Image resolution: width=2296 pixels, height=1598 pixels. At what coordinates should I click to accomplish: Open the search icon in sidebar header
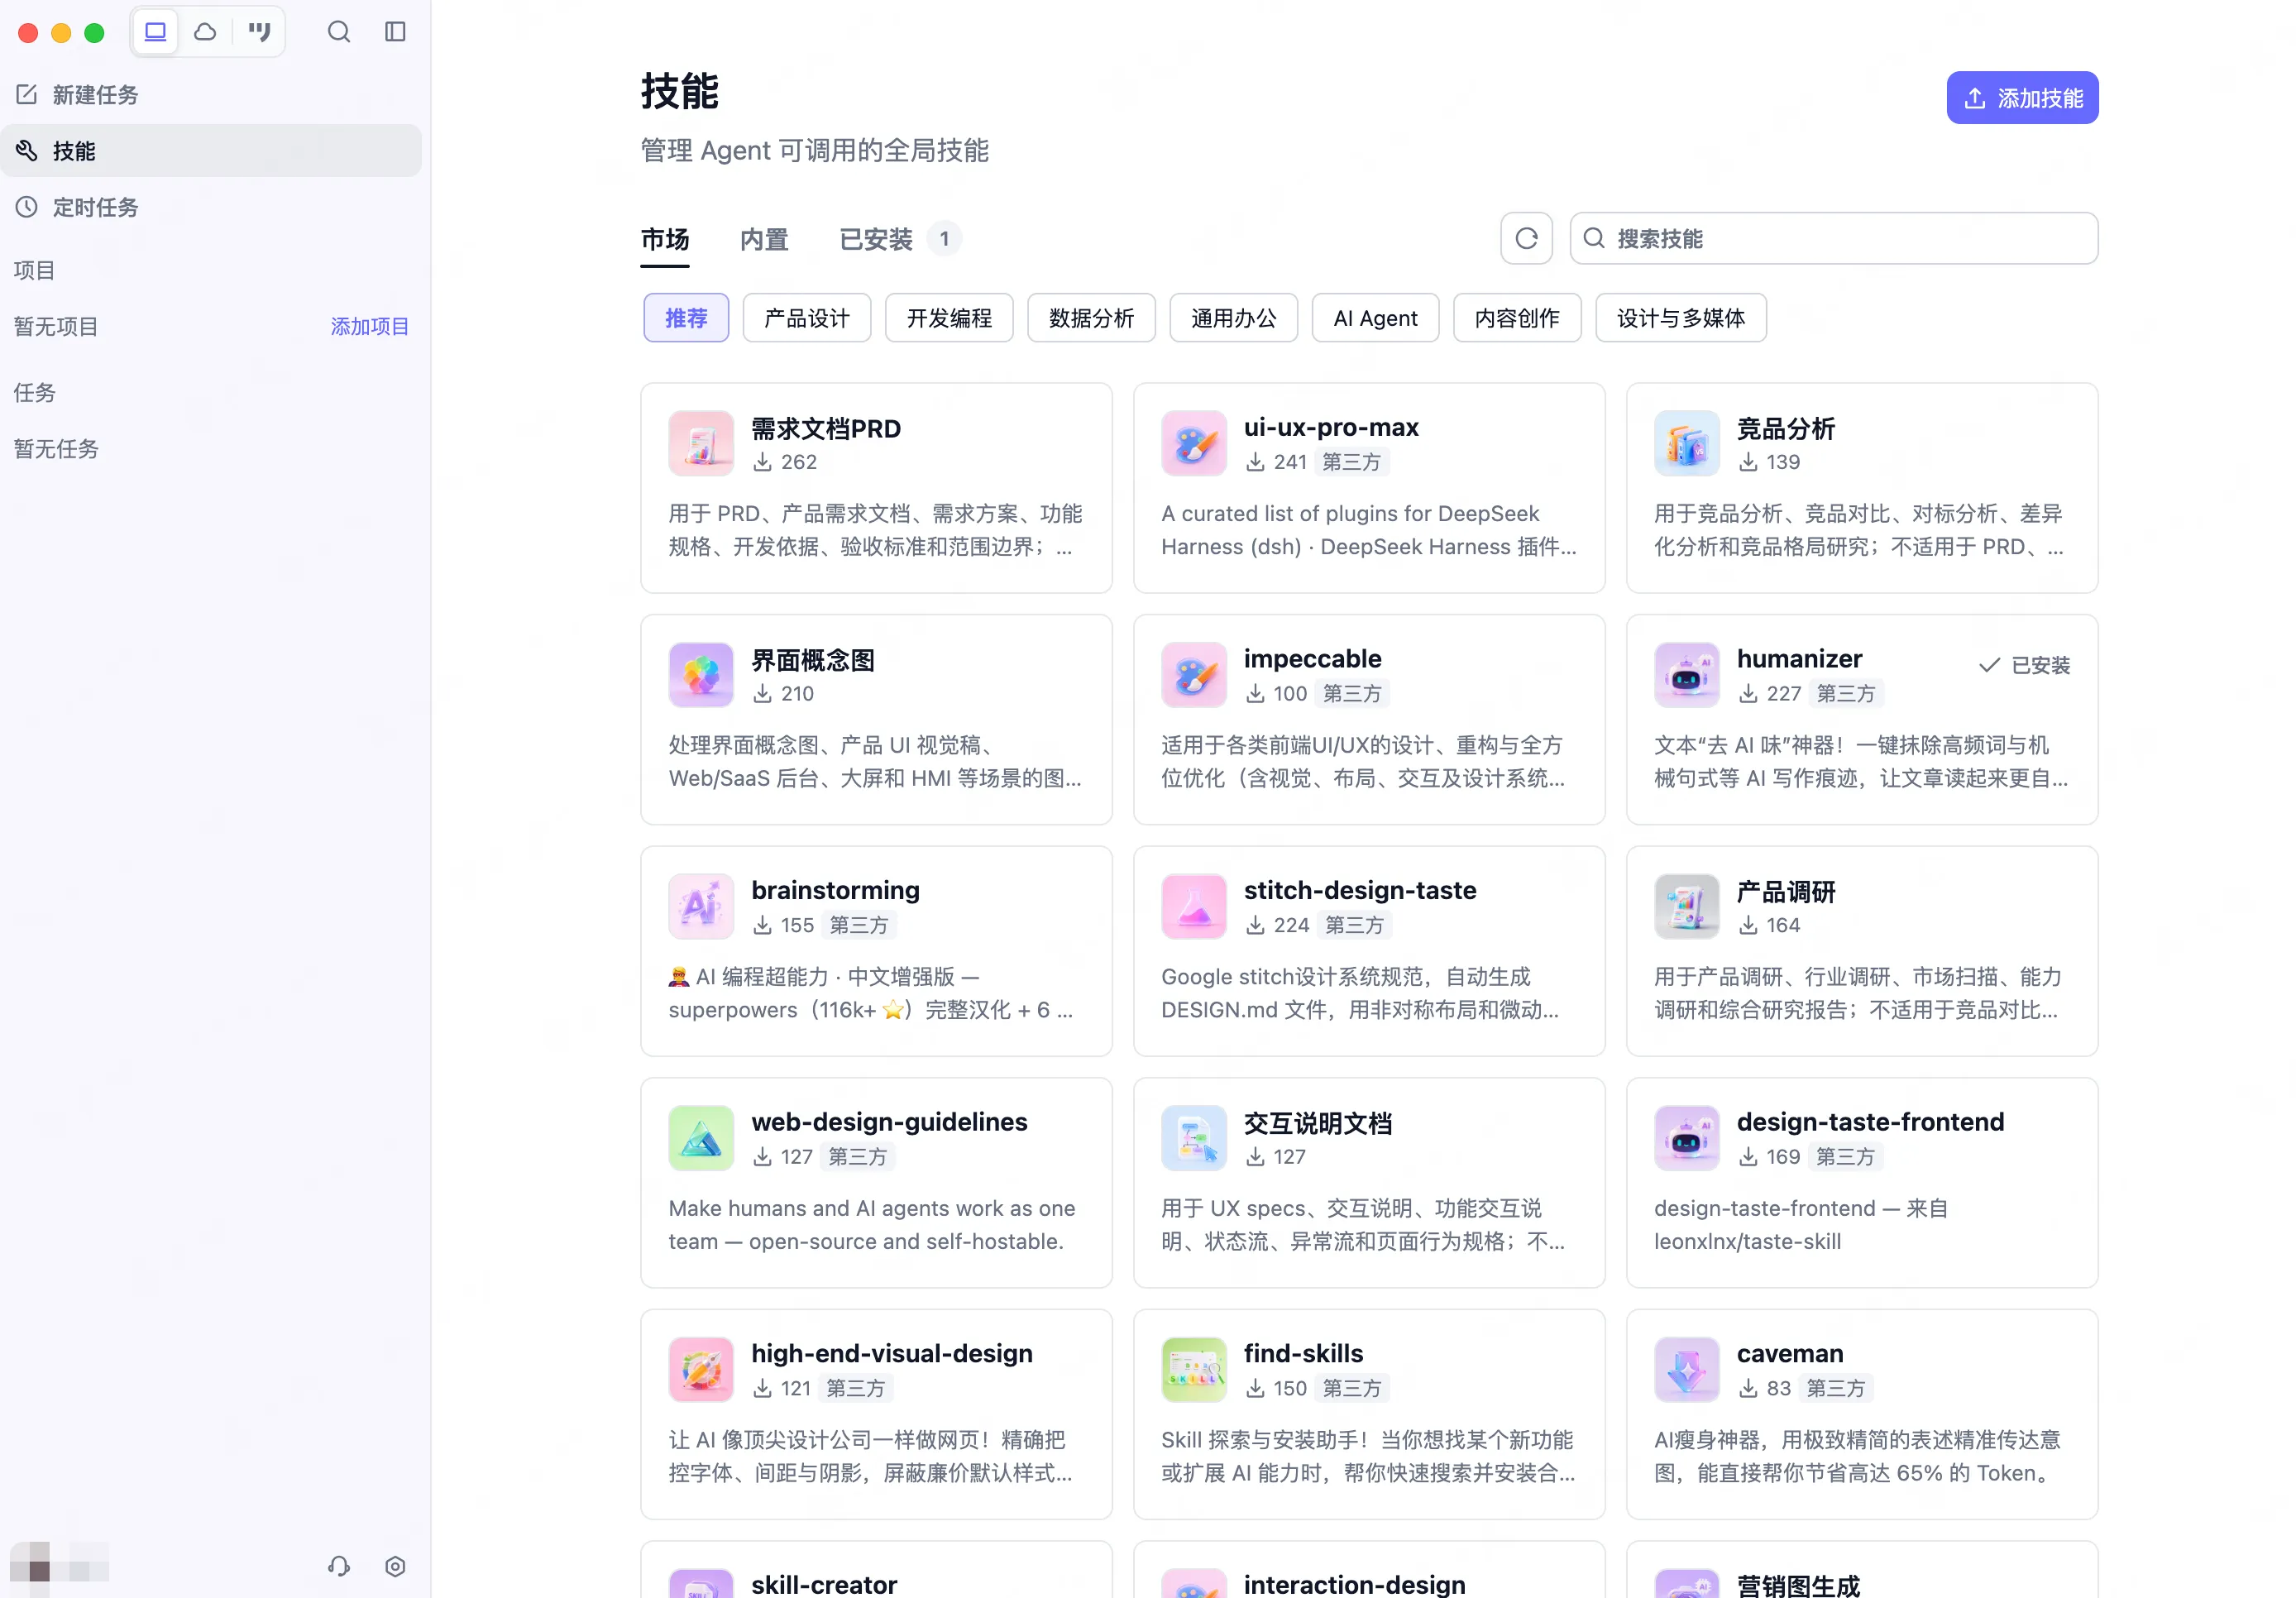339,32
